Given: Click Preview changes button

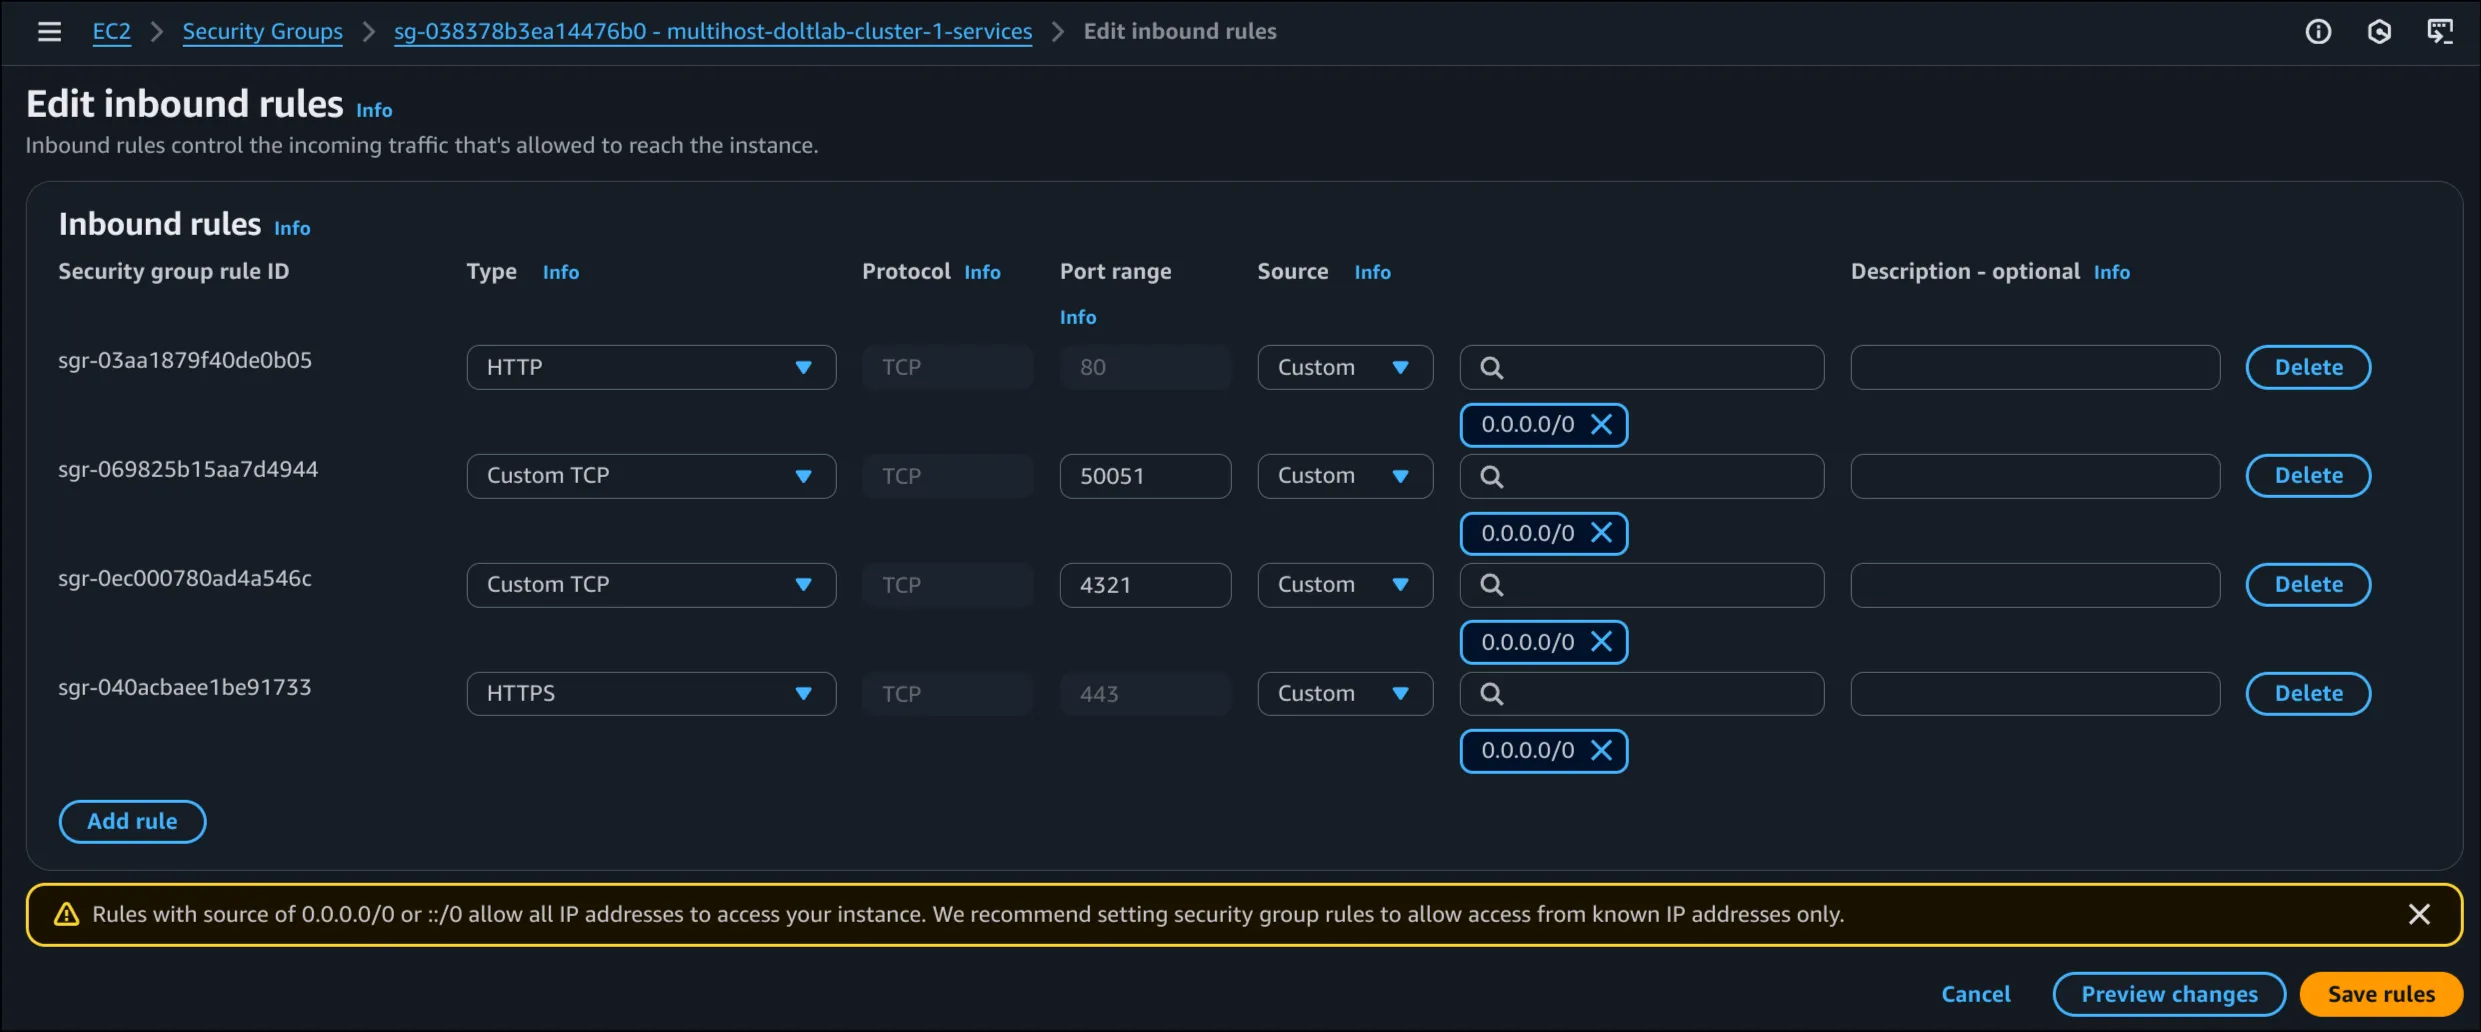Looking at the screenshot, I should point(2169,994).
